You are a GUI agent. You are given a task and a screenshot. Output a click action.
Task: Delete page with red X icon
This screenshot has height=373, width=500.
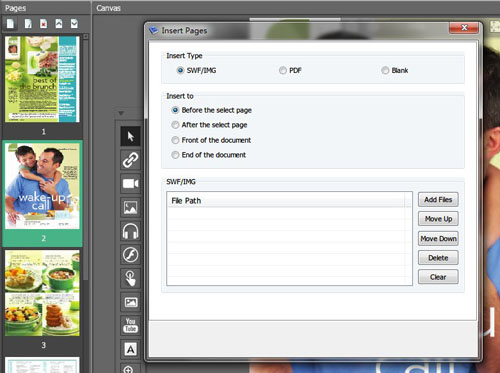tap(43, 24)
